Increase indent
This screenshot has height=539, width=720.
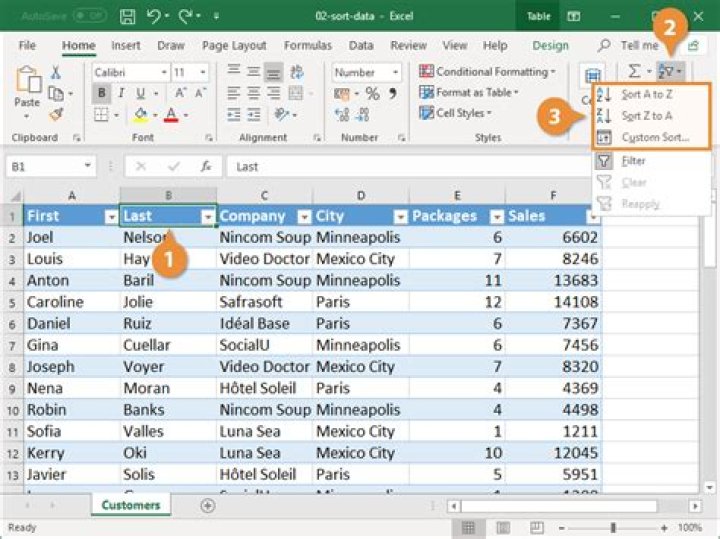pyautogui.click(x=254, y=115)
